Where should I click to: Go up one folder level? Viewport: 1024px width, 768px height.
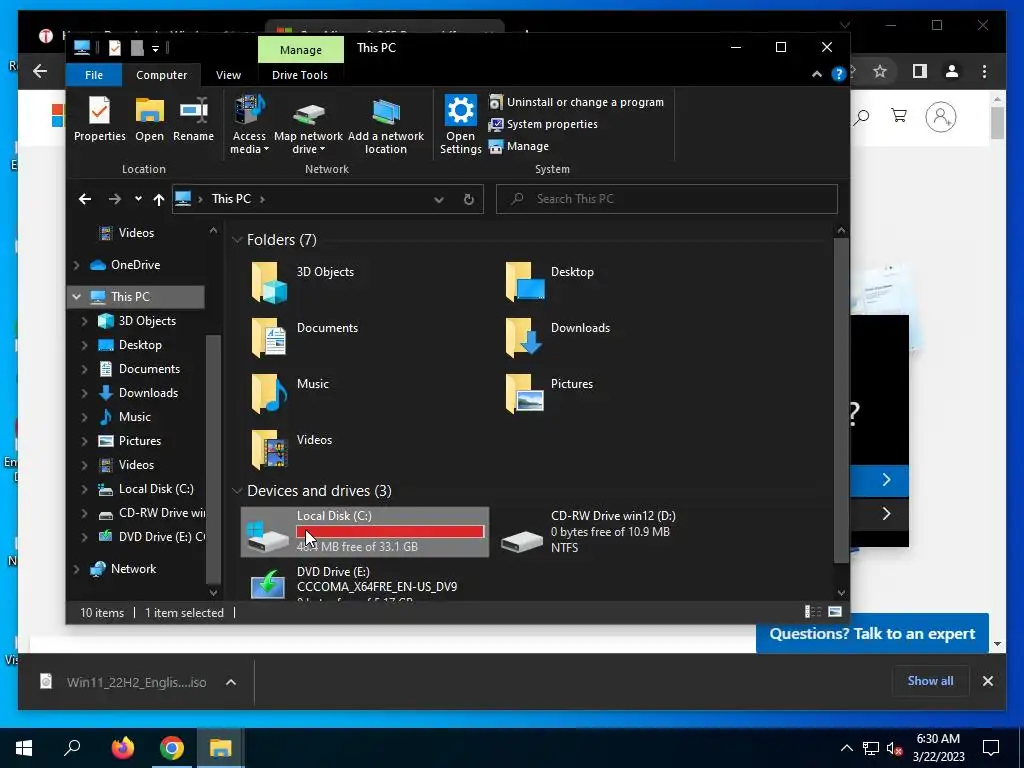159,199
